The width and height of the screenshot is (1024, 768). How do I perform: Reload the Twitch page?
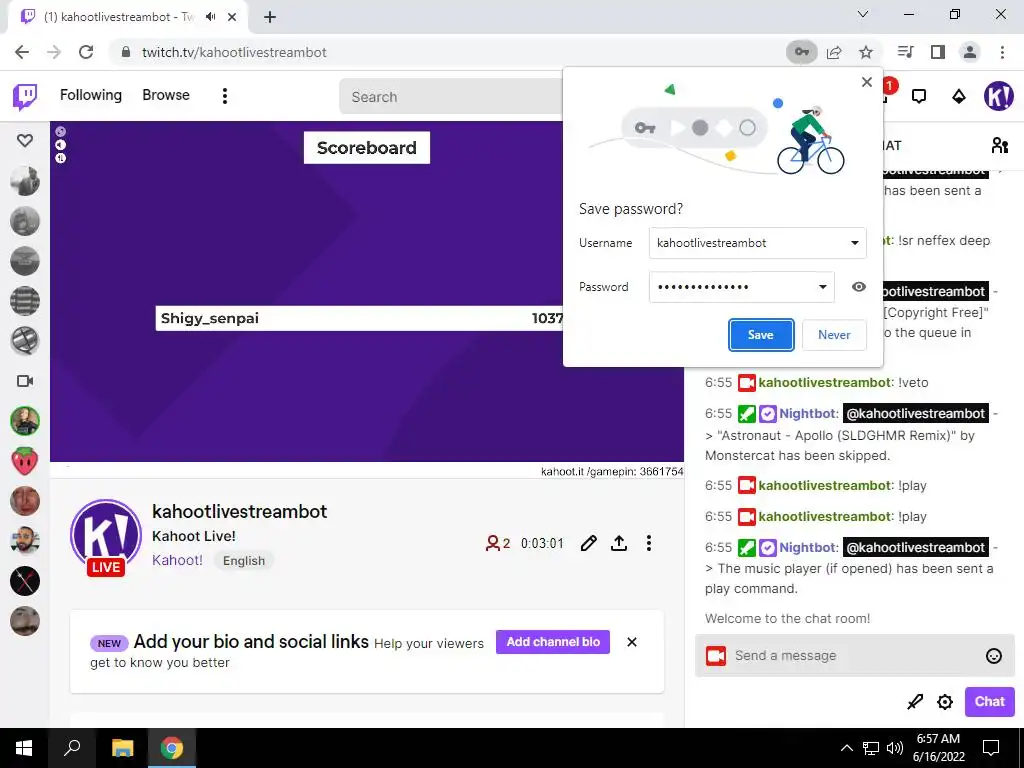click(x=86, y=52)
